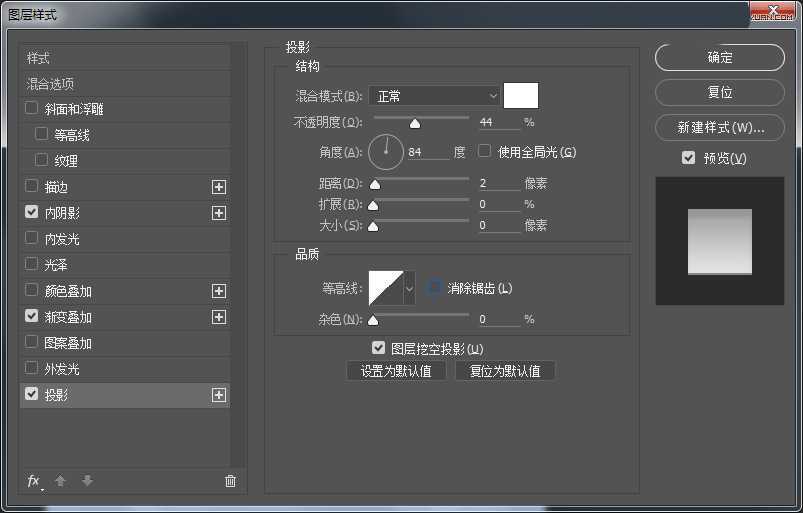This screenshot has width=803, height=513.
Task: Click 扩展 slider handle
Action: click(x=373, y=205)
